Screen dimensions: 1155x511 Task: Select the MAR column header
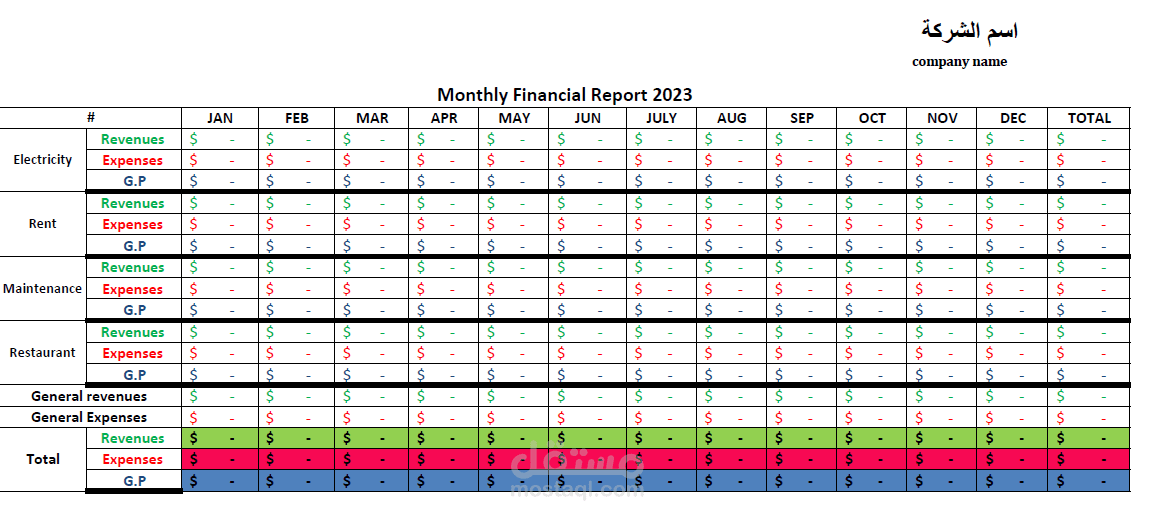tap(372, 118)
